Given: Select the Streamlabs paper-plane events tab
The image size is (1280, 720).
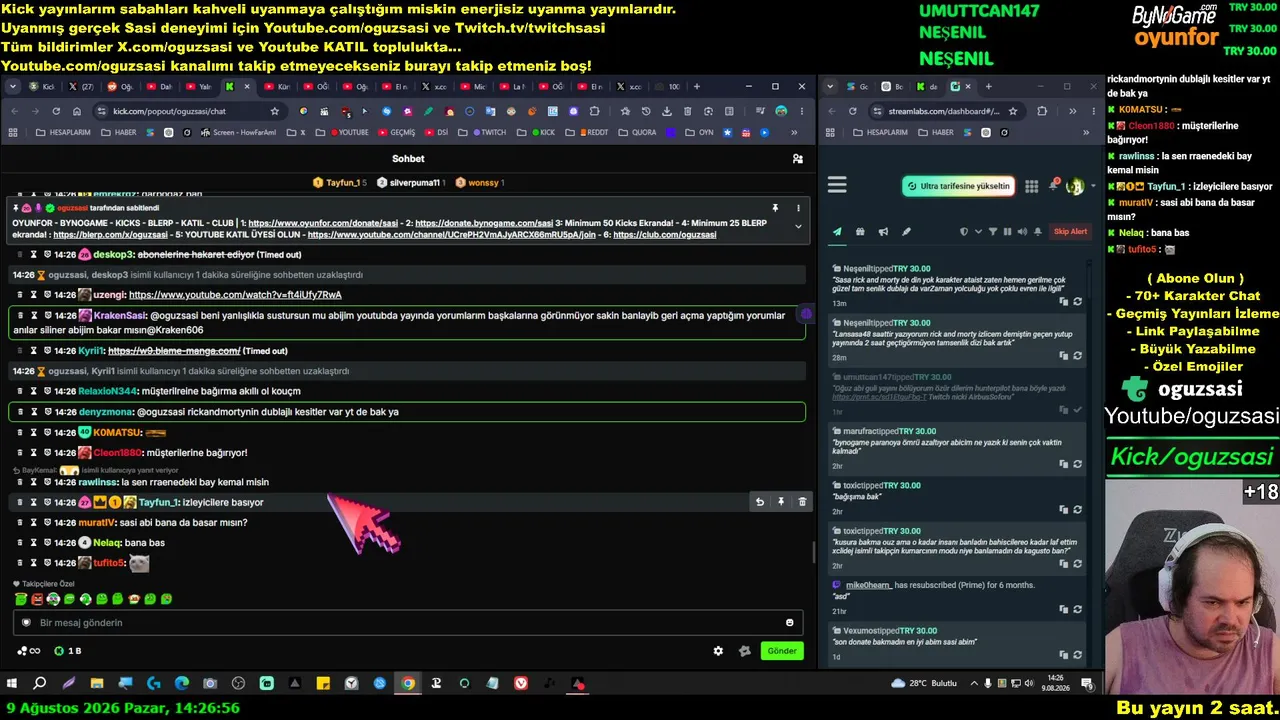Looking at the screenshot, I should 838,232.
